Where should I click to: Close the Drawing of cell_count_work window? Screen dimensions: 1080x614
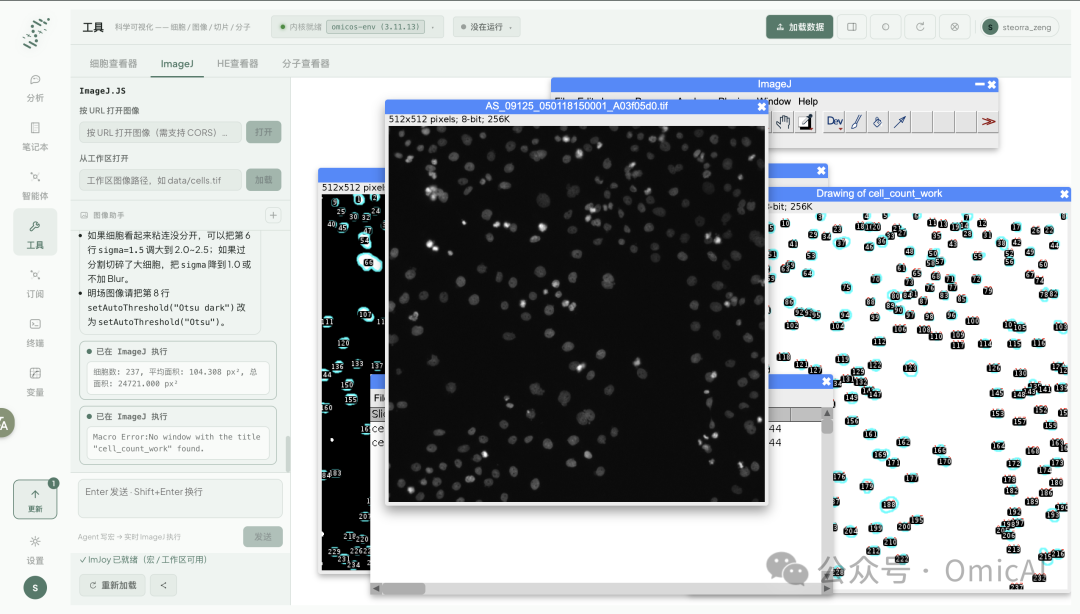(x=1064, y=194)
